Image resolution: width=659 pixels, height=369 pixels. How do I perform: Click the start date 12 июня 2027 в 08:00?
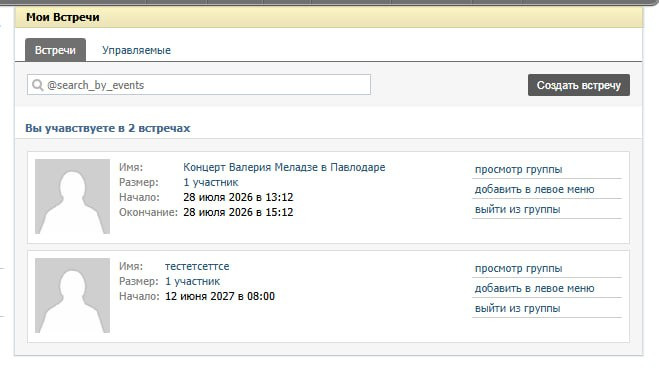click(x=220, y=296)
